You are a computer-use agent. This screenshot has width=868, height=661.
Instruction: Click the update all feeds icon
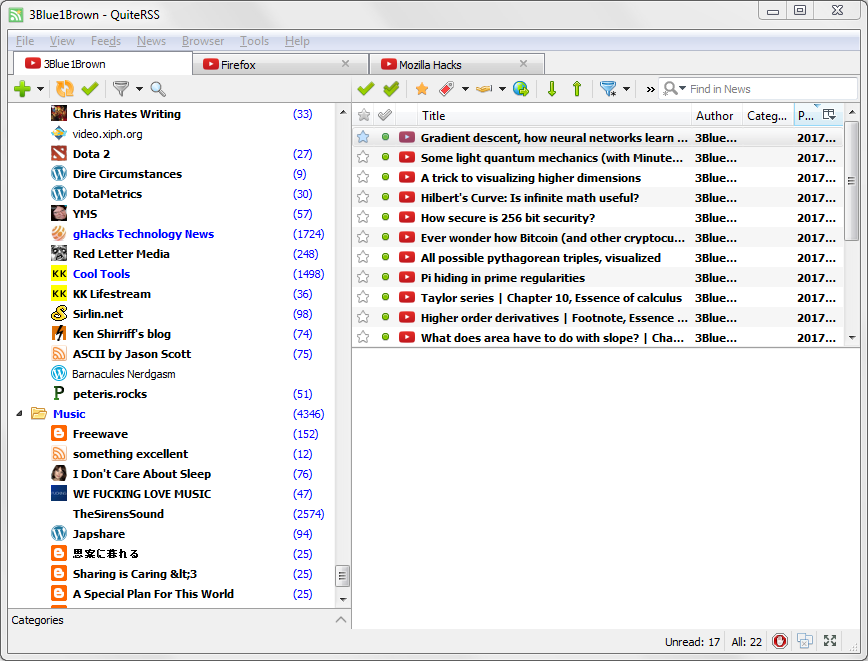coord(65,89)
